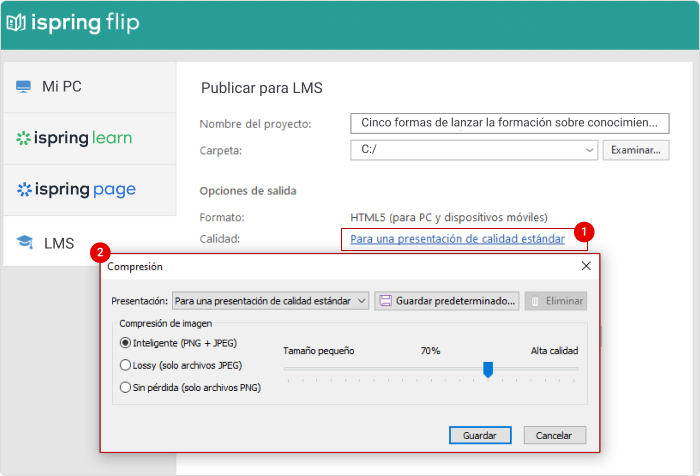Close the Compresión dialog

pos(586,266)
